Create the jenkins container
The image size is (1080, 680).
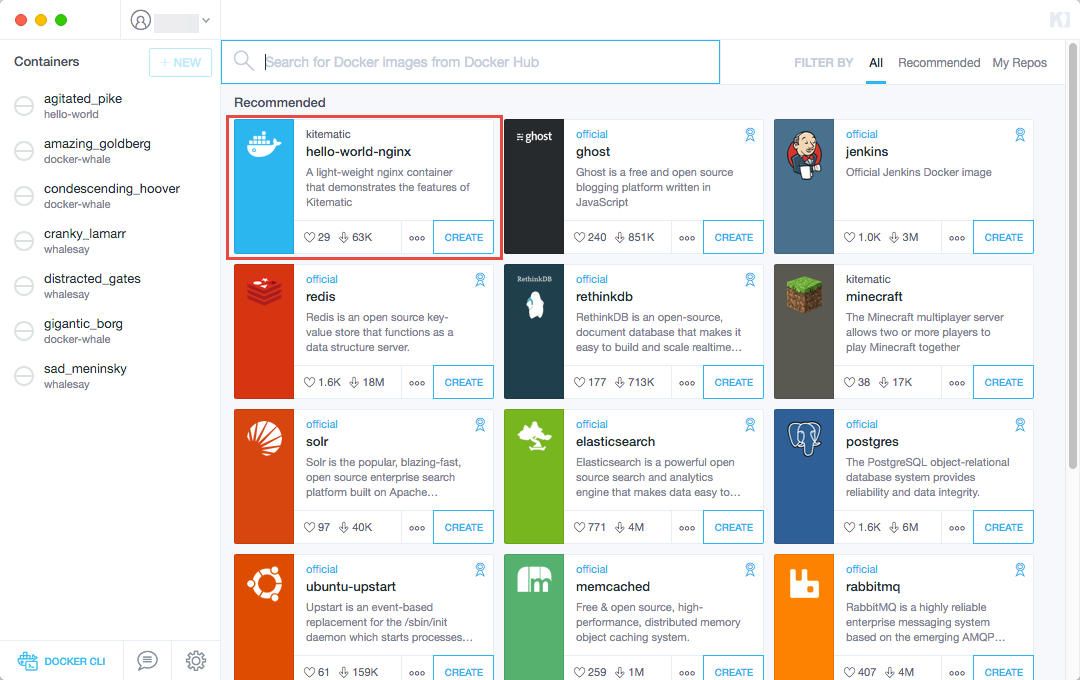[1004, 237]
